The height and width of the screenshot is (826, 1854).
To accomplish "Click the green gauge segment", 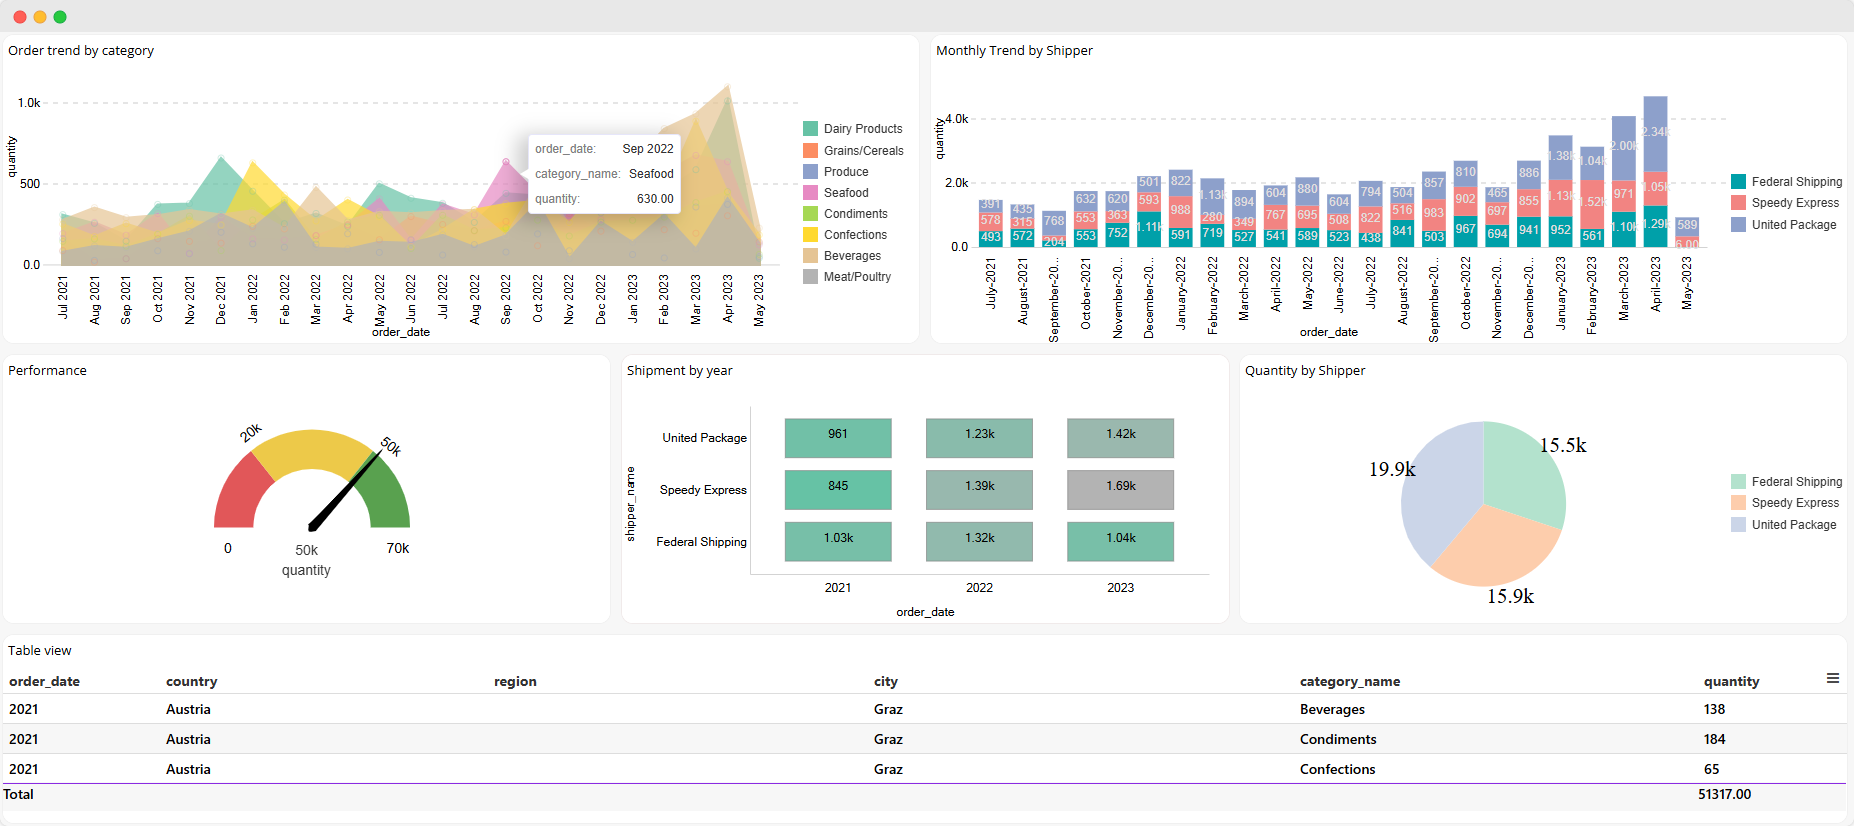I will [388, 495].
